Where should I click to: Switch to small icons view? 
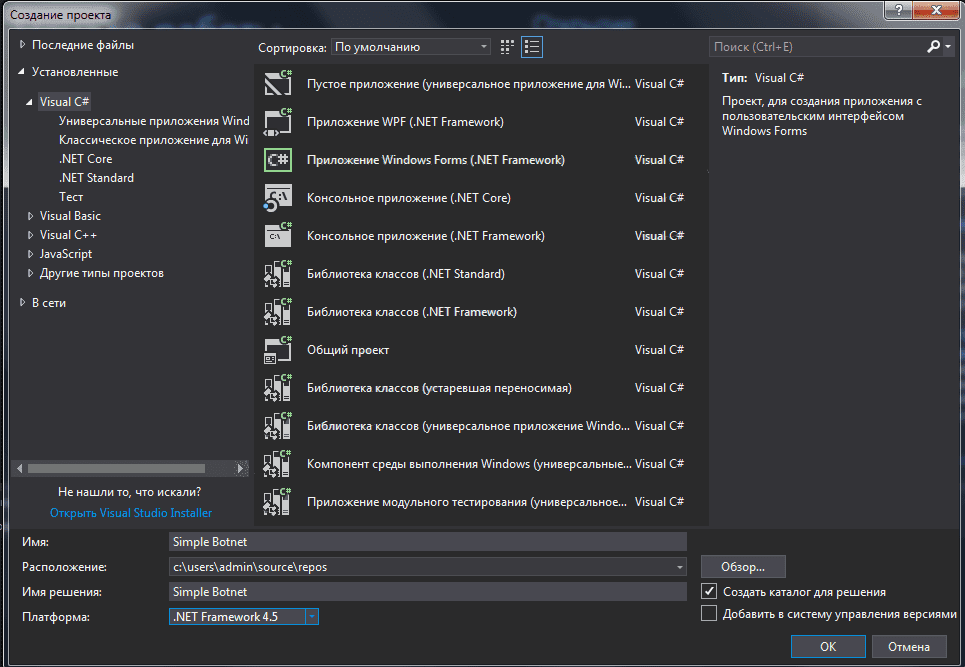507,47
